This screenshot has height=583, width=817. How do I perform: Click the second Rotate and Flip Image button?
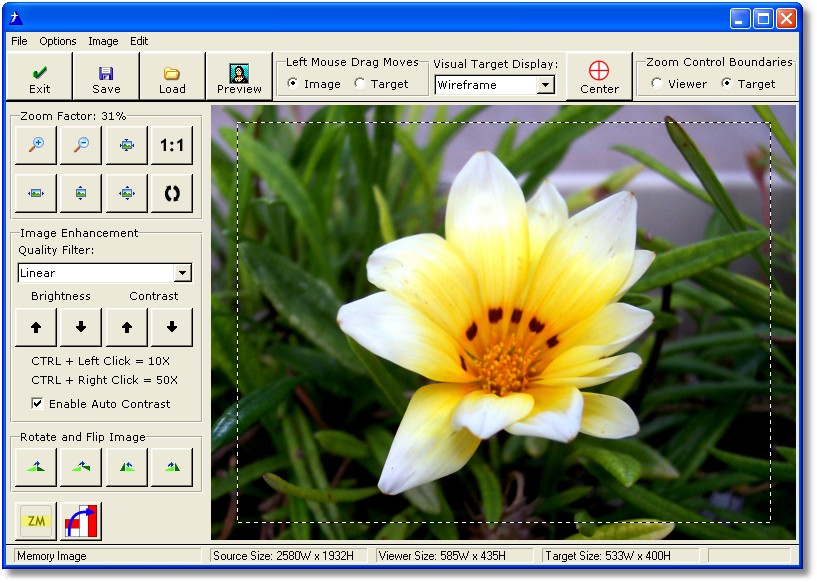point(81,467)
